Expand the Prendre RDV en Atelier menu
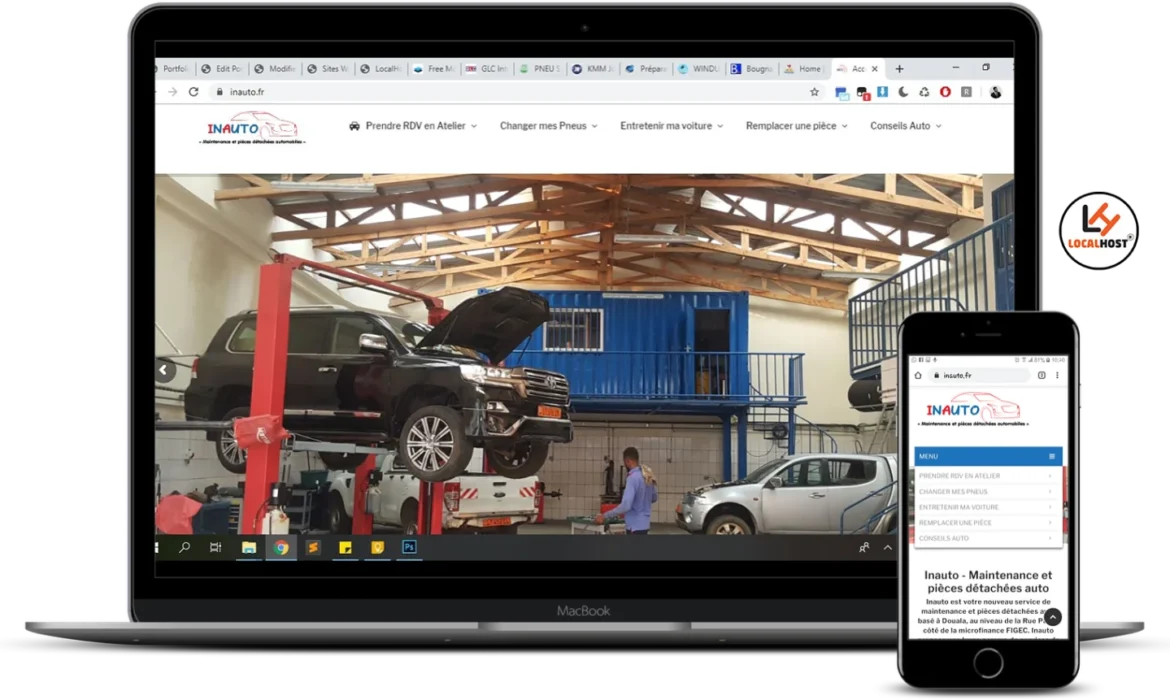This screenshot has width=1170, height=700. (413, 126)
